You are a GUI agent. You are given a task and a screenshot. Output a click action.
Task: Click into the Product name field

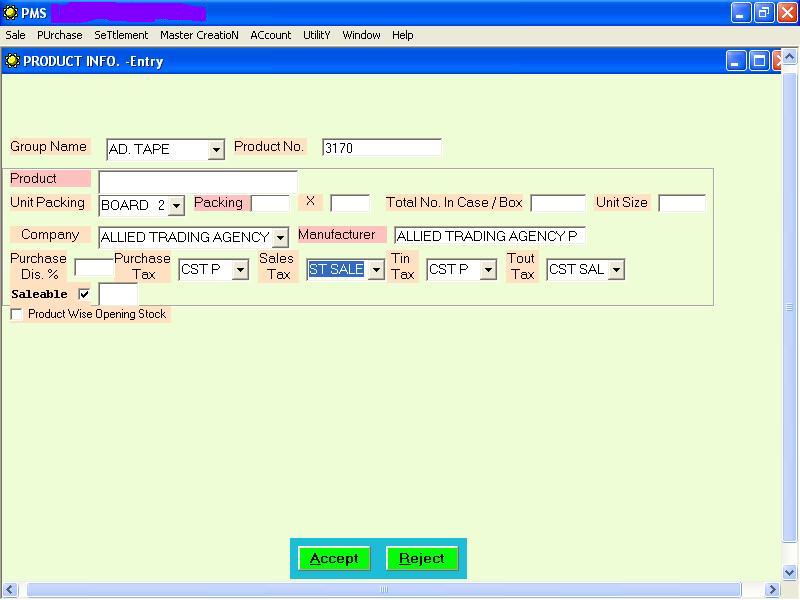pyautogui.click(x=198, y=182)
